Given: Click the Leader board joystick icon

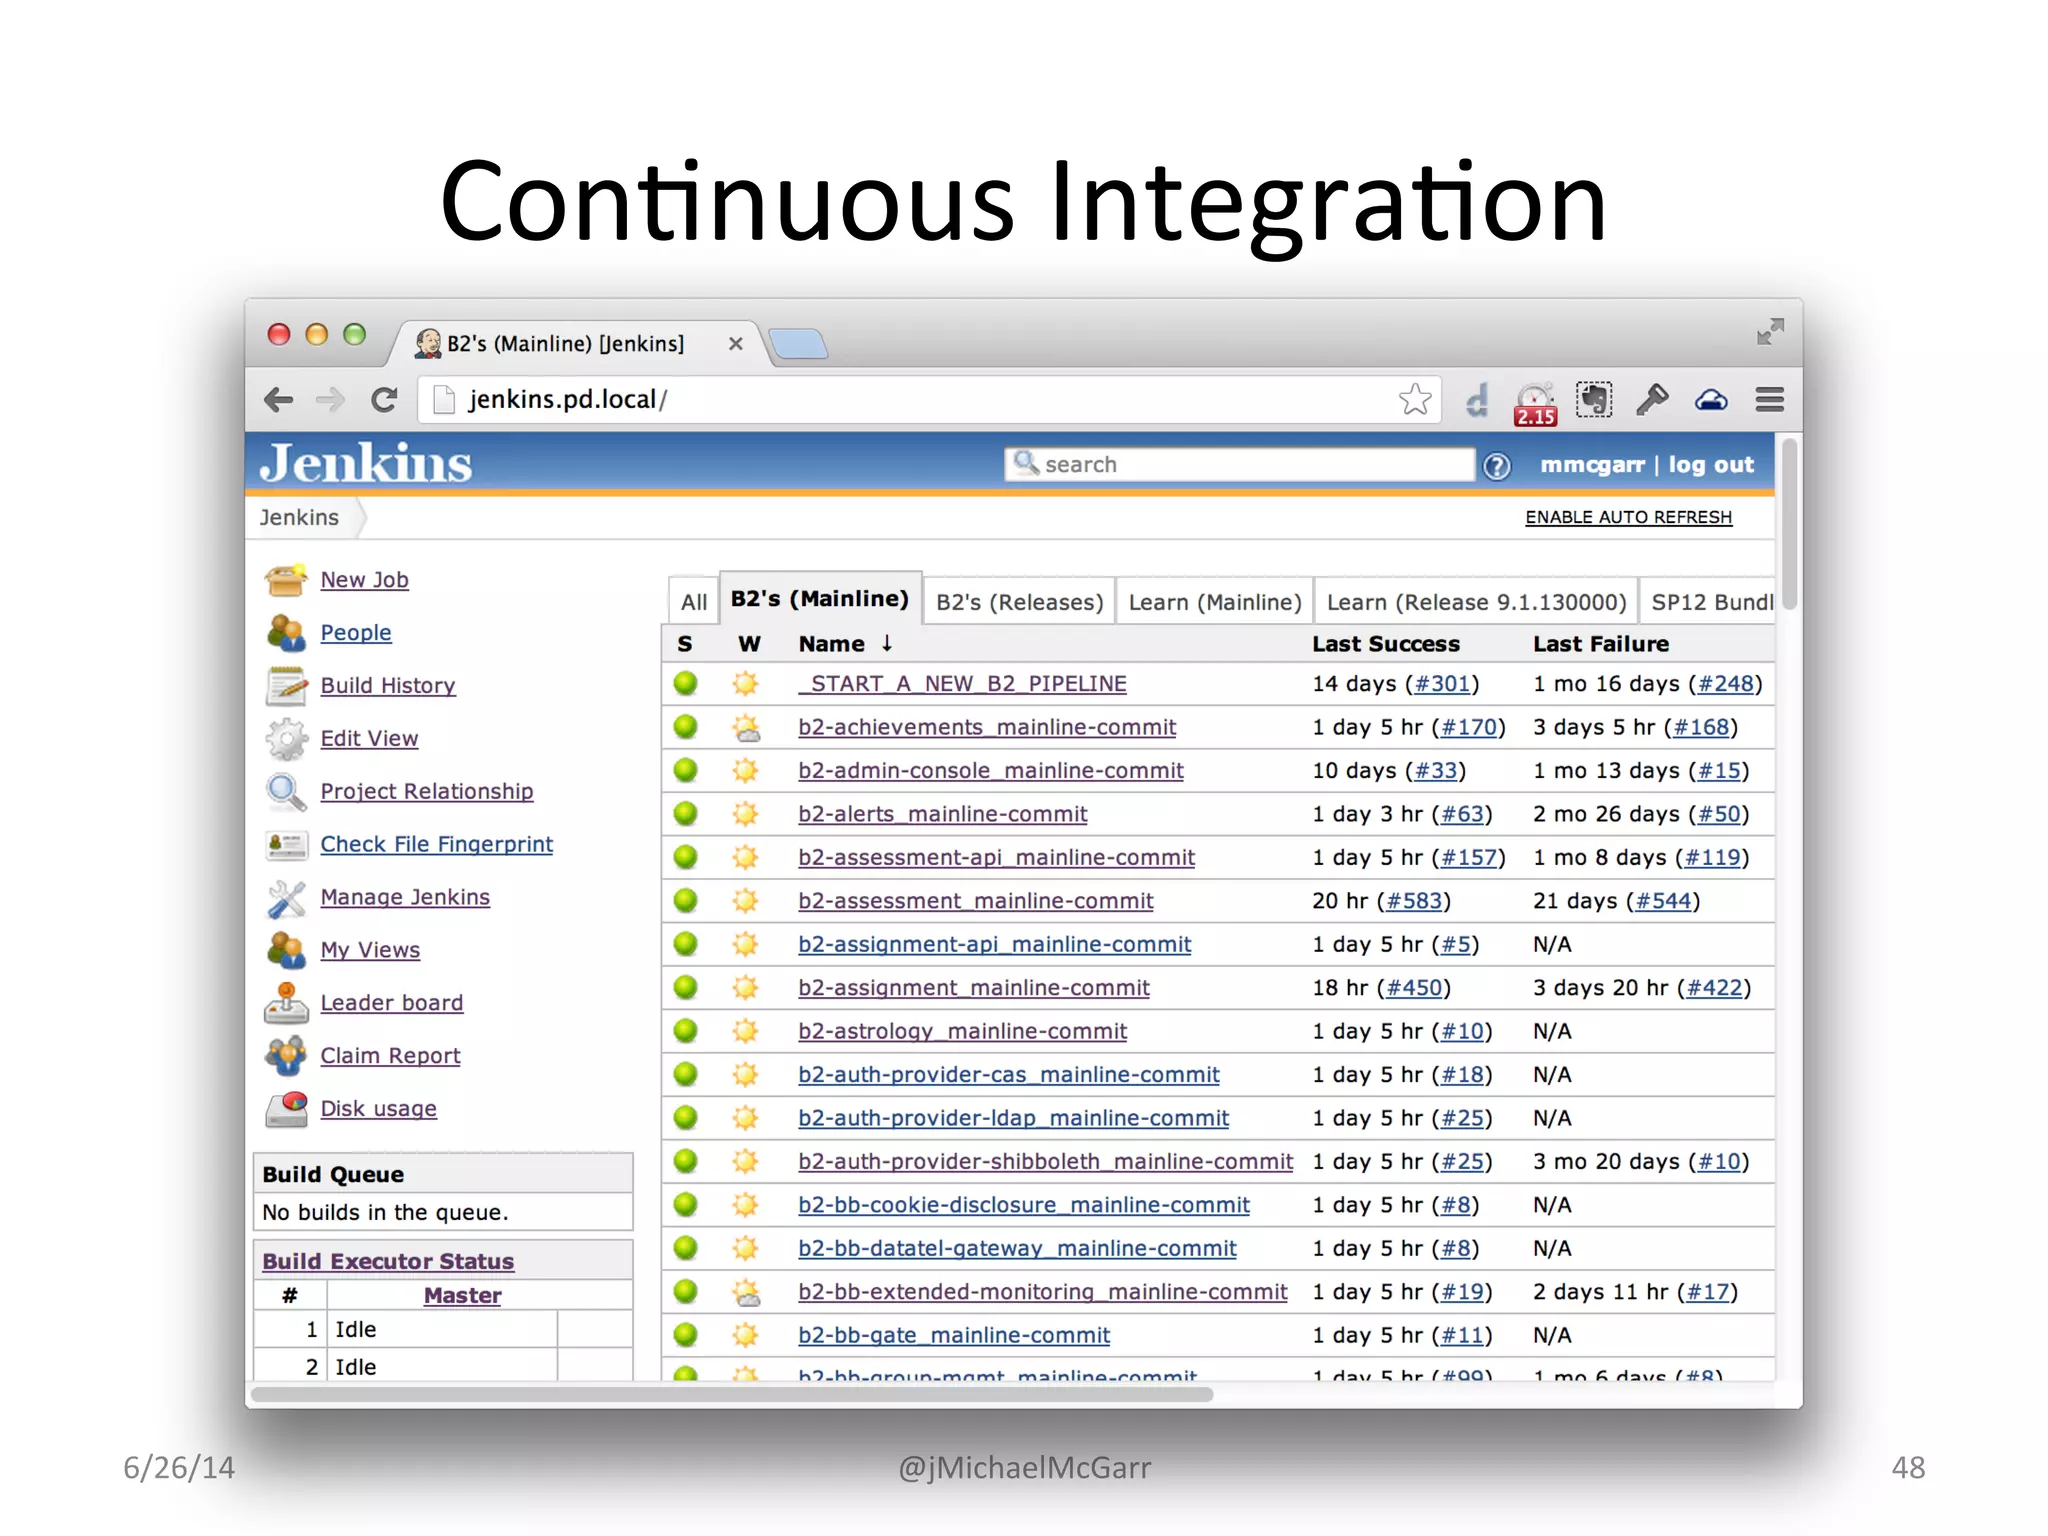Looking at the screenshot, I should [286, 1003].
